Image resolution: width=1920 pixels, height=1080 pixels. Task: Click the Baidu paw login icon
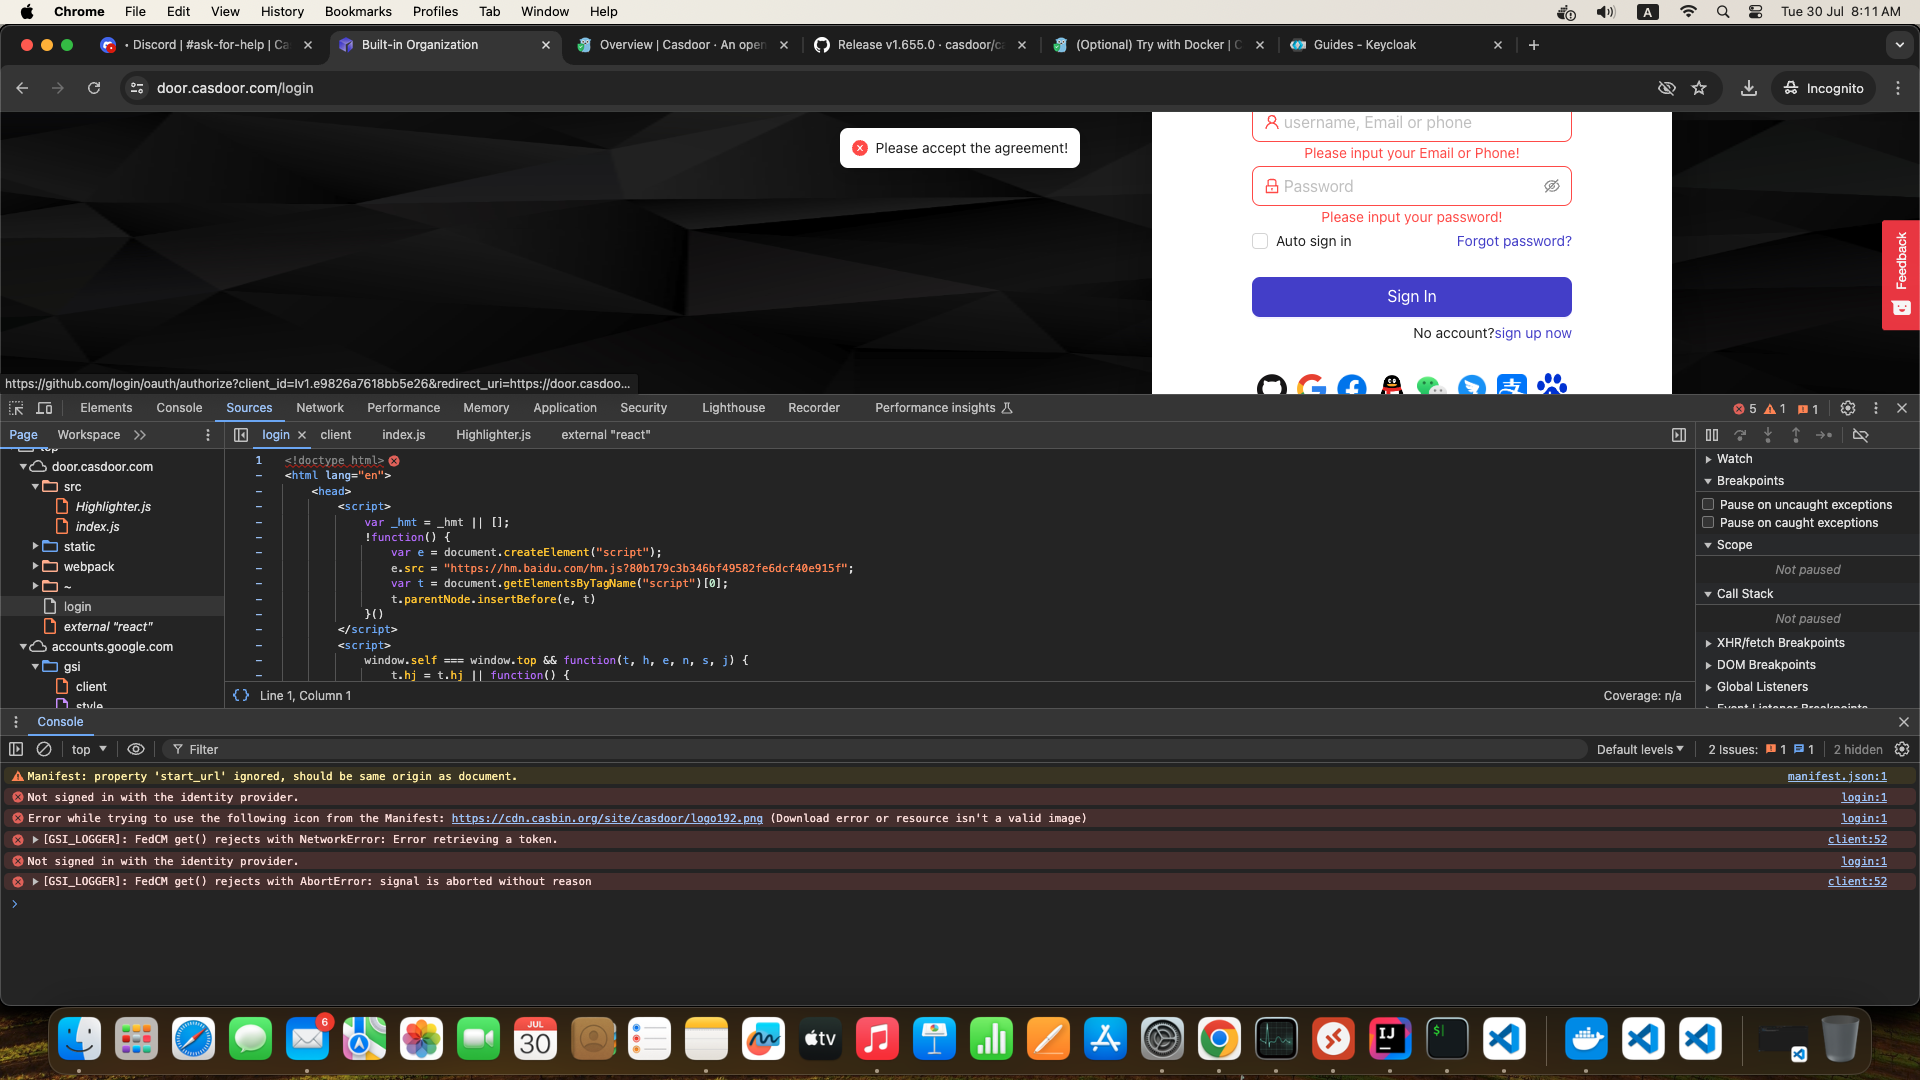[1552, 386]
